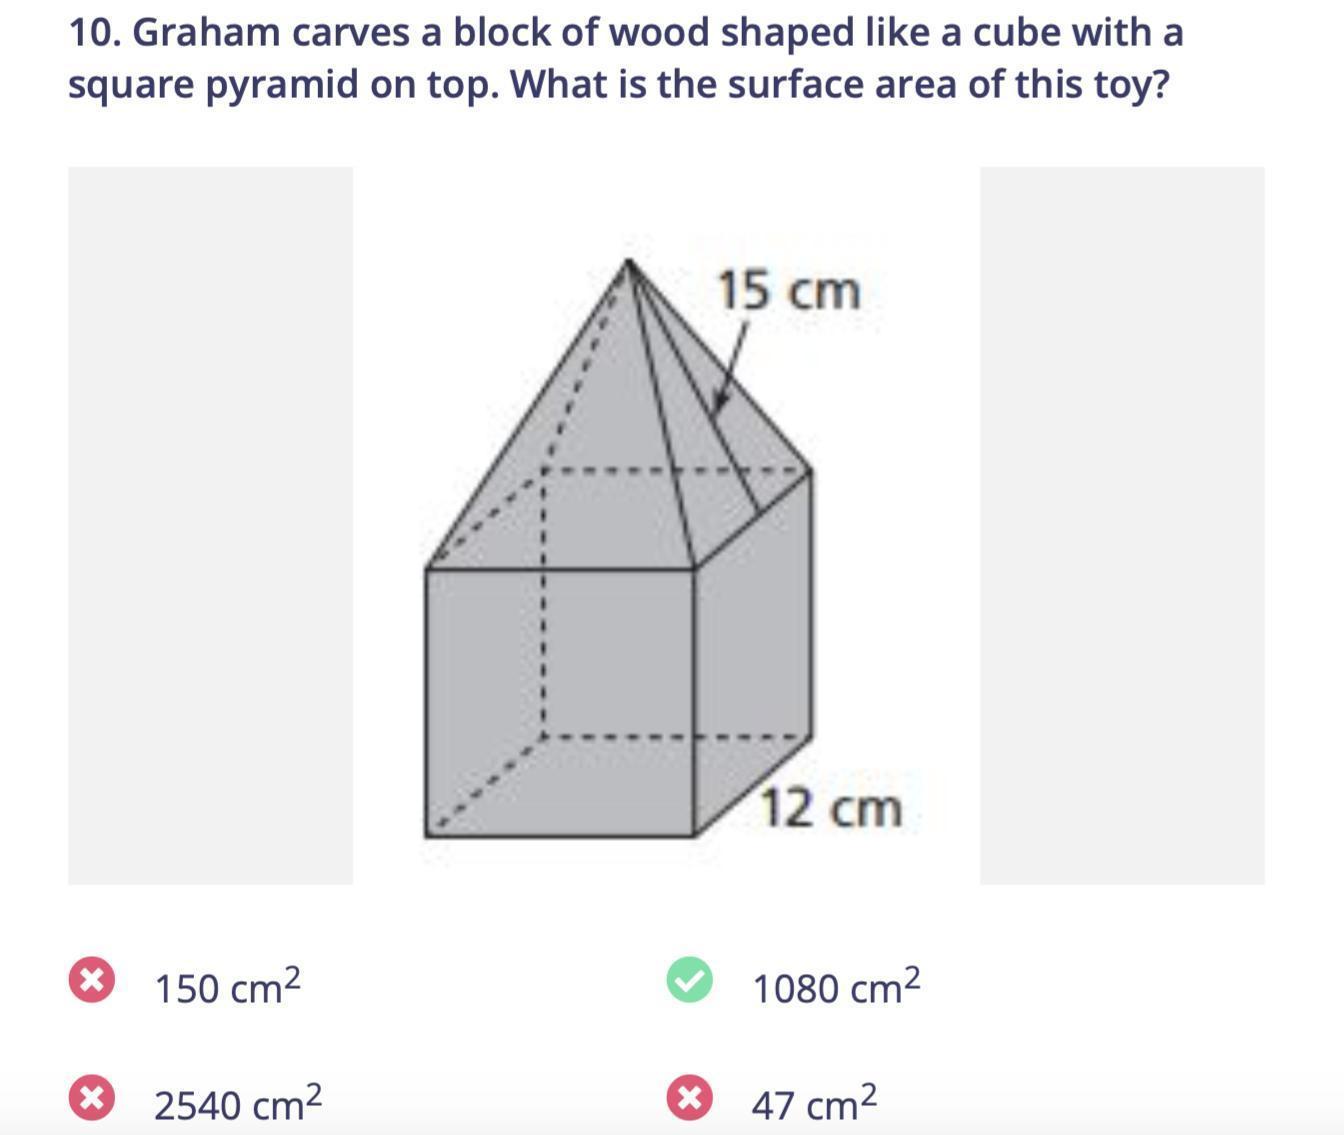Select the answer option 47 cm²
The image size is (1344, 1135).
[x=814, y=1103]
